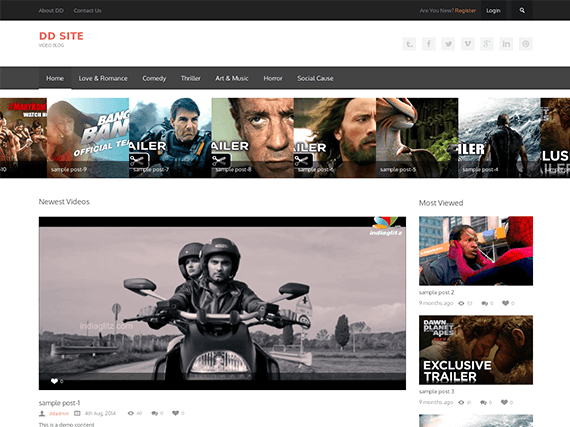Go to the Horror category
Image resolution: width=570 pixels, height=427 pixels.
point(273,78)
